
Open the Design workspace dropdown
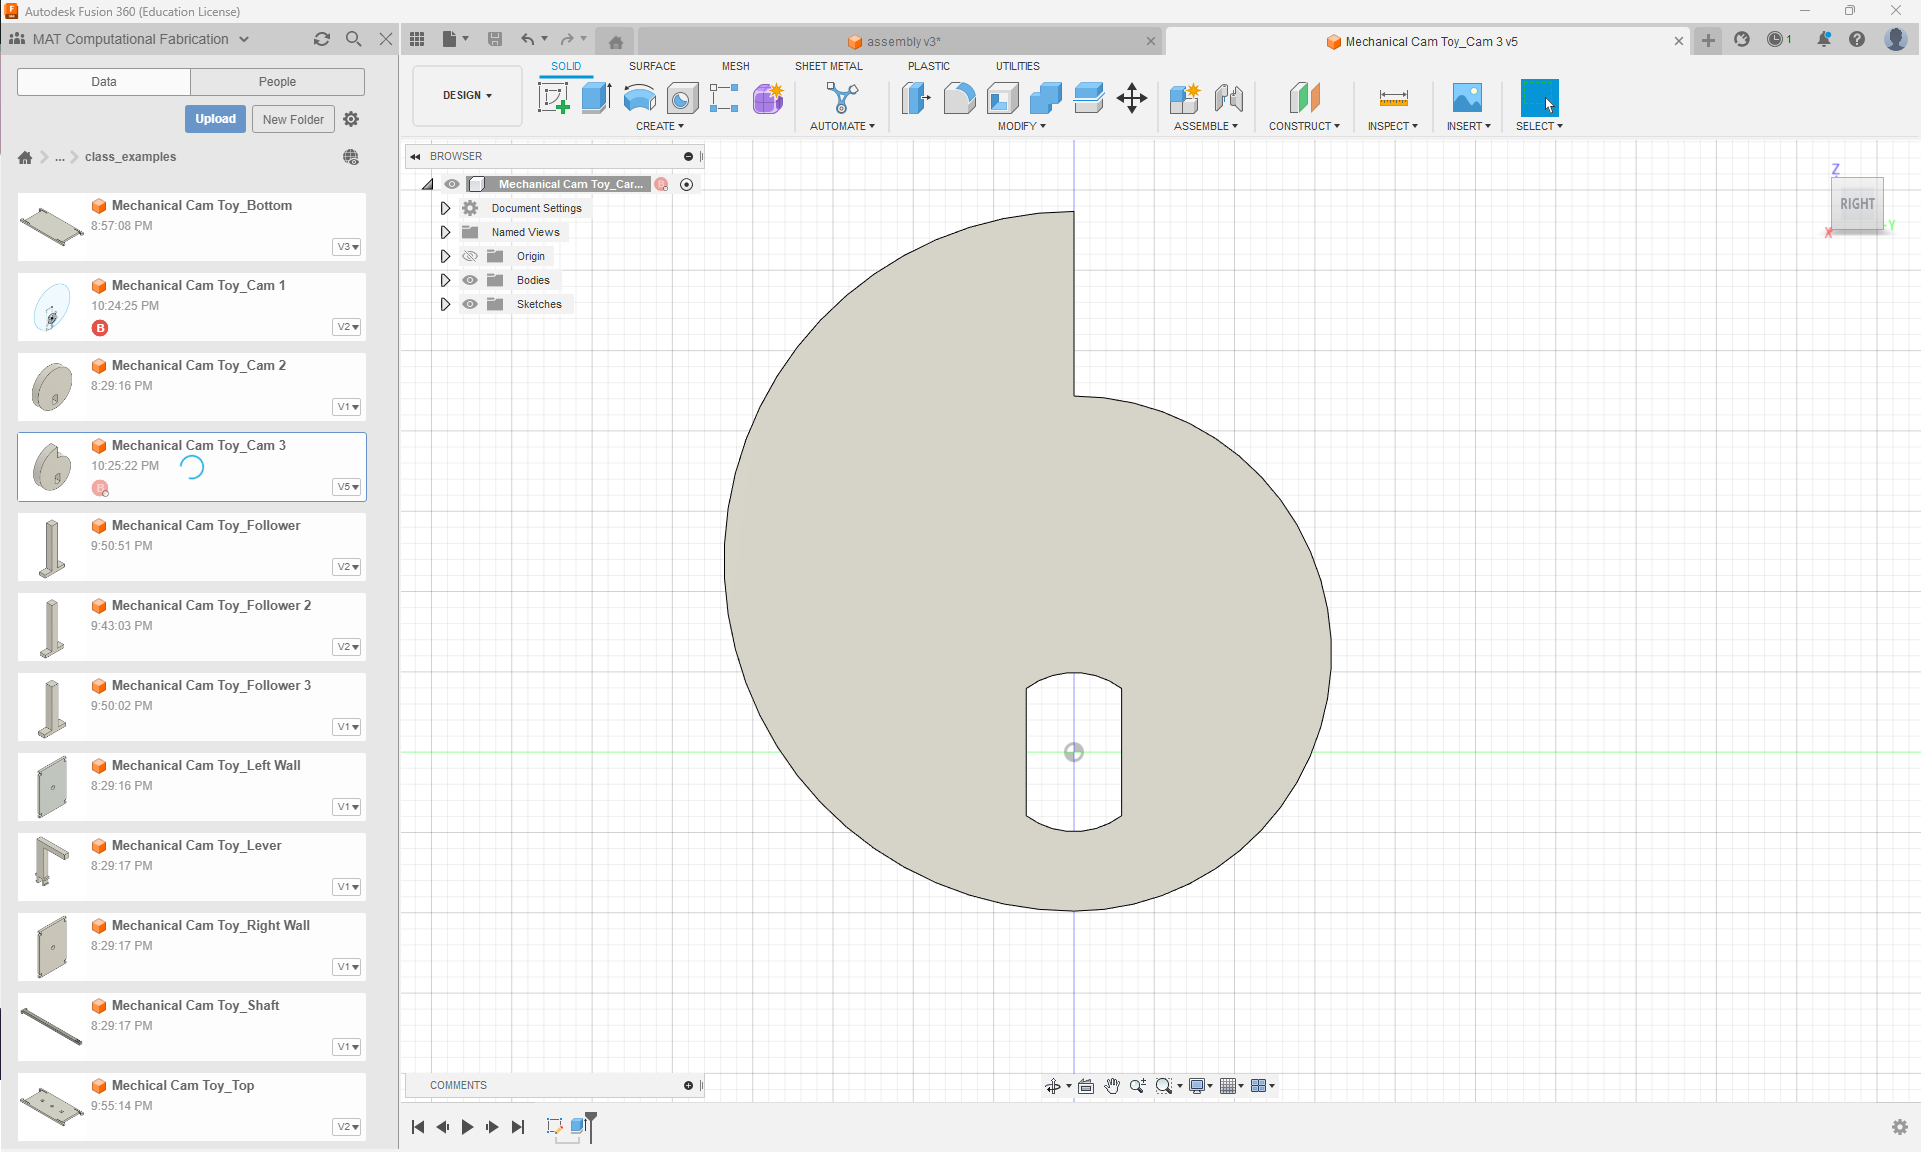point(466,95)
